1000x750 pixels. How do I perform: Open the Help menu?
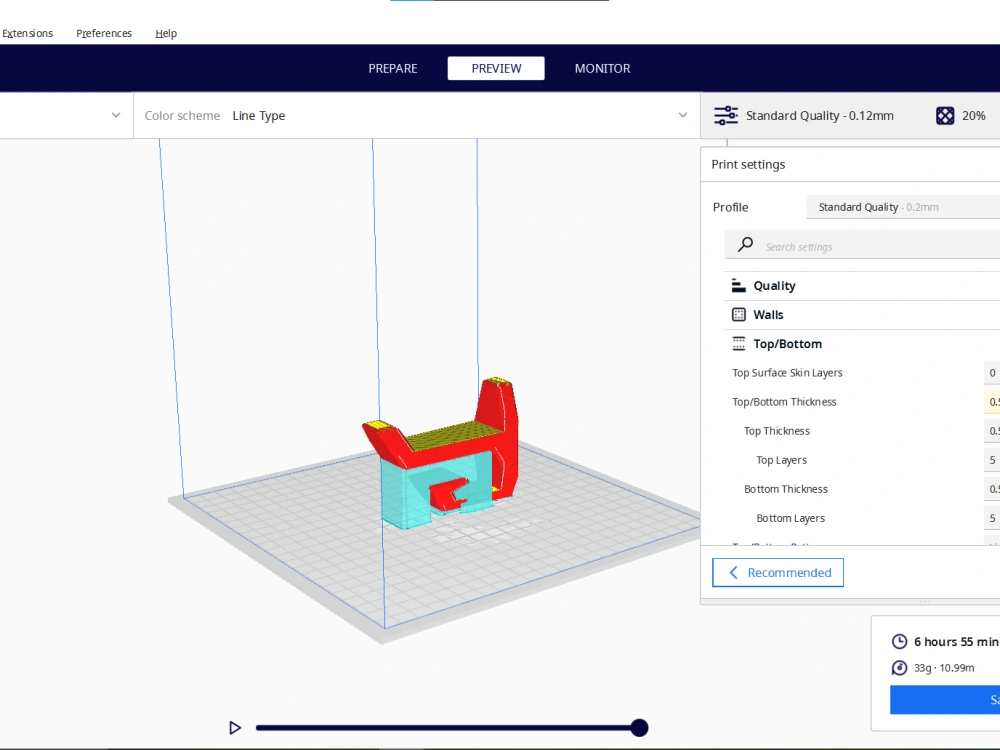[x=166, y=33]
